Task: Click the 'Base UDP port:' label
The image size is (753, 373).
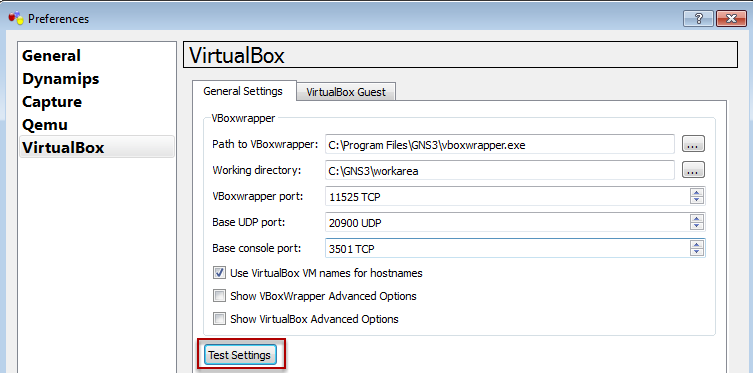Action: 249,222
